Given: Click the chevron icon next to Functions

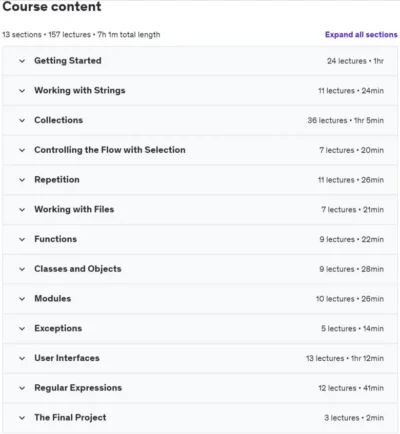Looking at the screenshot, I should pos(22,239).
